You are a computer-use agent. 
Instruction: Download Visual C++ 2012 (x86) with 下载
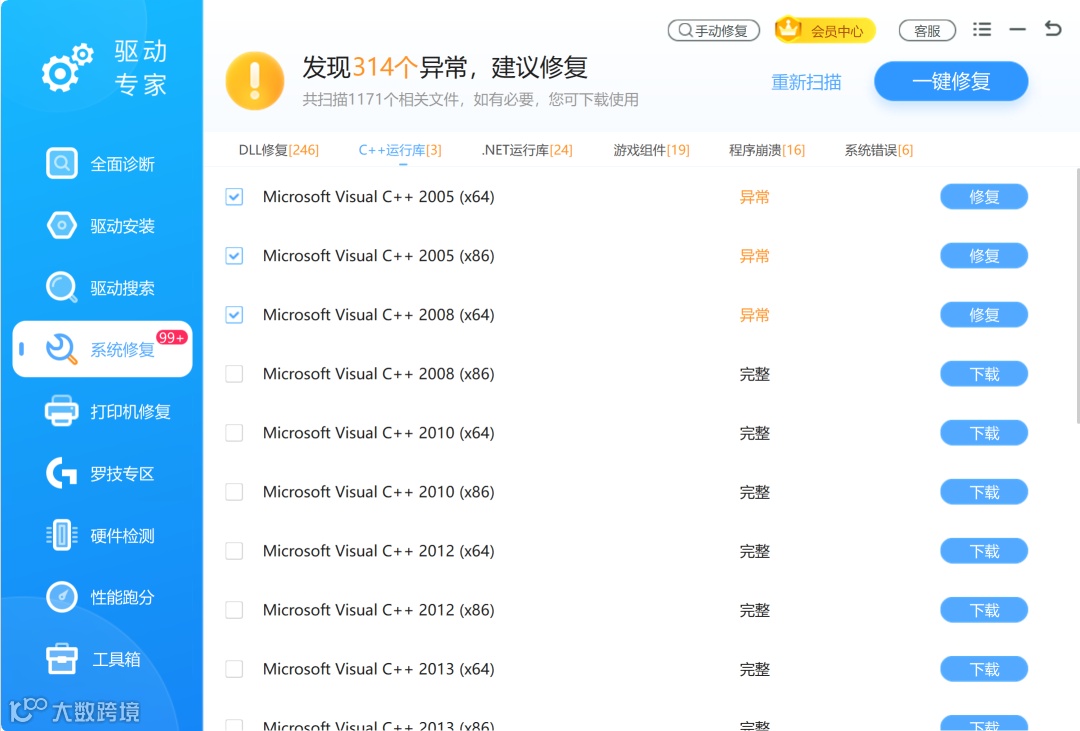[984, 610]
